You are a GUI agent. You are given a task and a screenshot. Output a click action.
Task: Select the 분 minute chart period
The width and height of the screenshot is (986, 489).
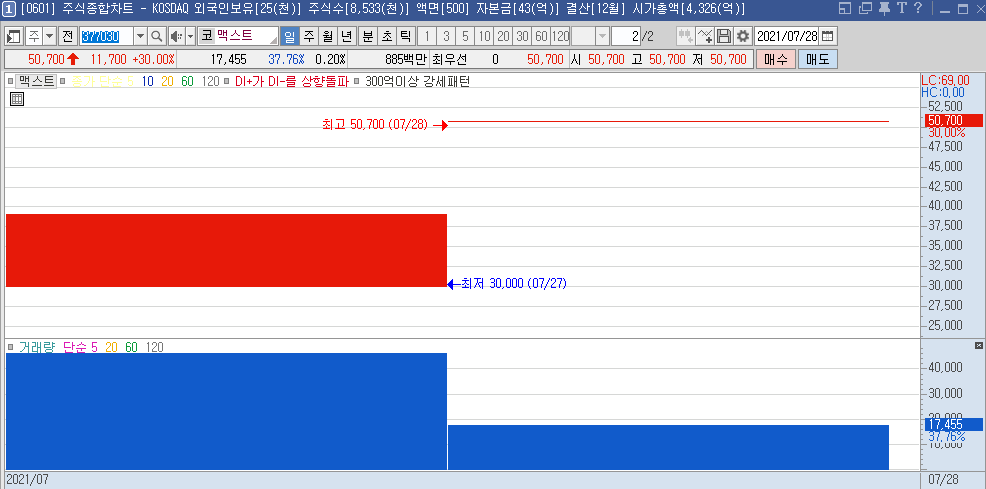click(367, 36)
